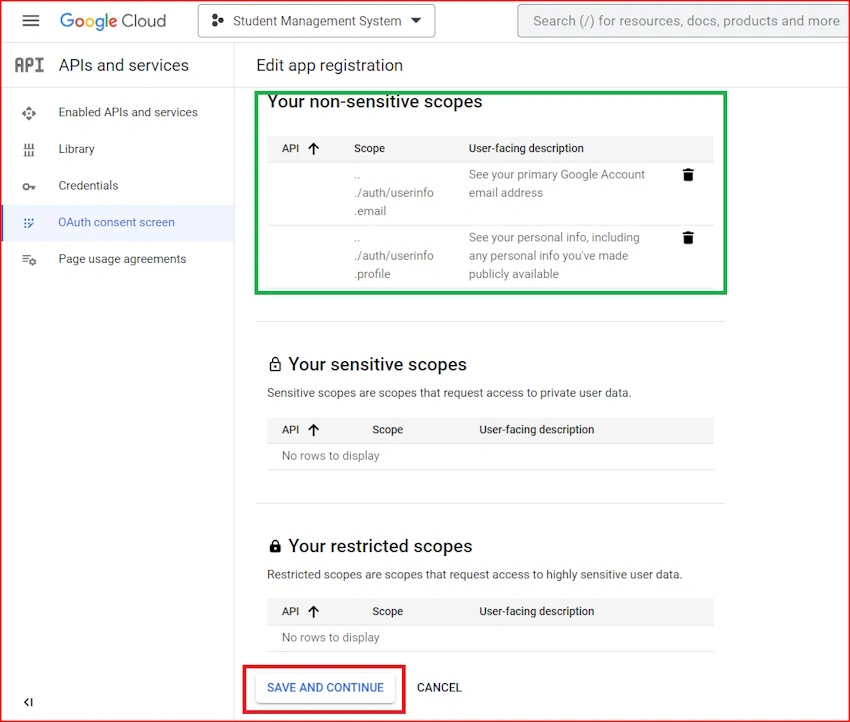Click User-facing description header in sensitive table
This screenshot has height=722, width=850.
pos(536,429)
